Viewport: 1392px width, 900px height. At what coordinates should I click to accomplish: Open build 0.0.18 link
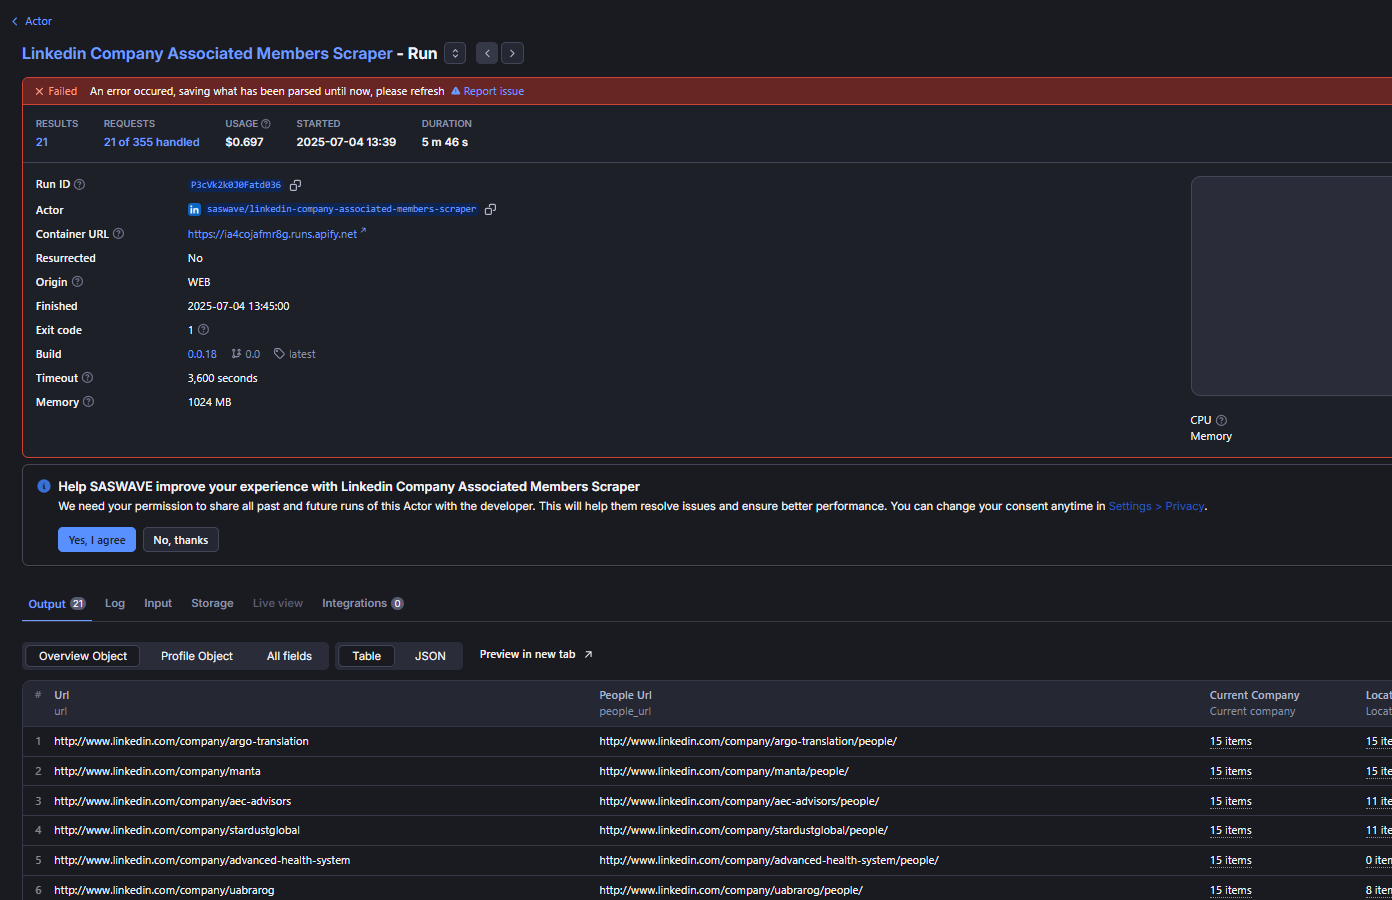click(202, 354)
